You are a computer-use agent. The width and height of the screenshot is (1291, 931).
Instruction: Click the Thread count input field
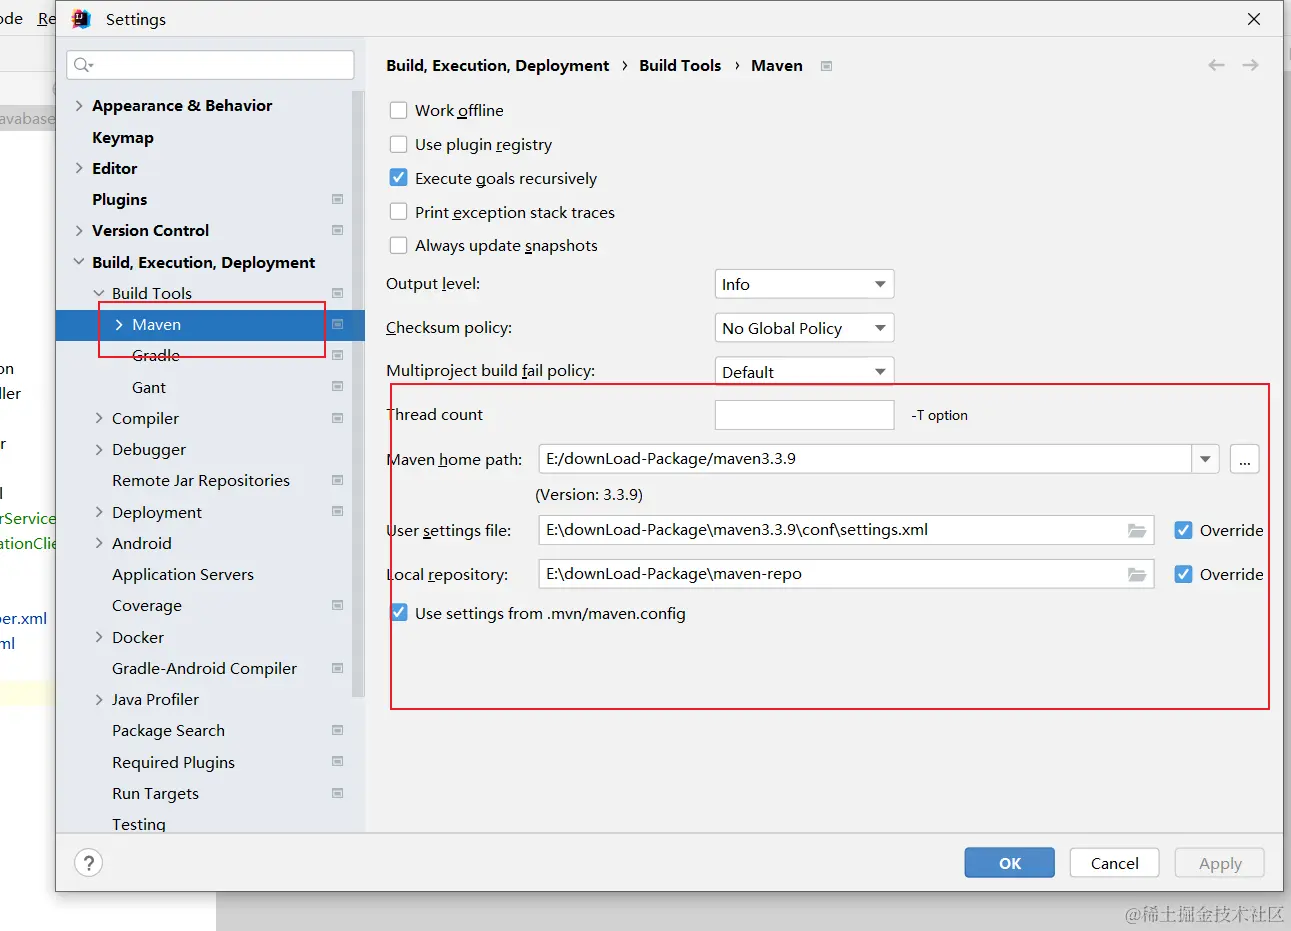[x=804, y=415]
